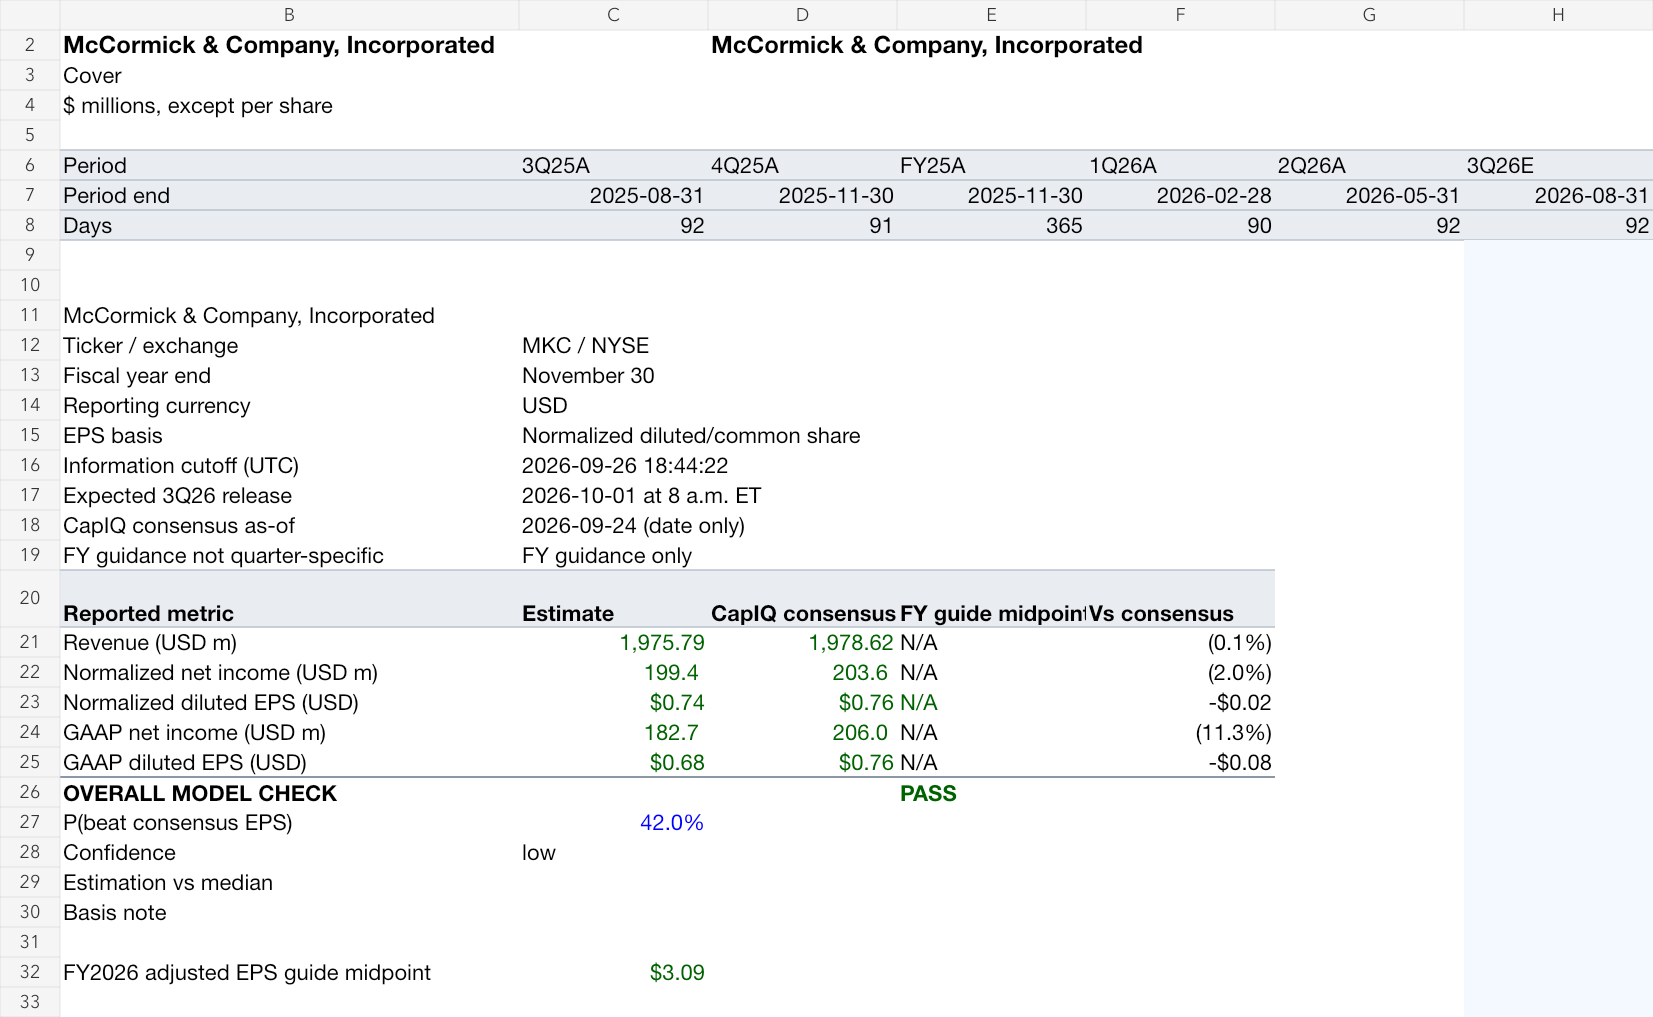Select revenue estimate '1,975.79' cell
Image resolution: width=1653 pixels, height=1017 pixels.
pos(613,642)
